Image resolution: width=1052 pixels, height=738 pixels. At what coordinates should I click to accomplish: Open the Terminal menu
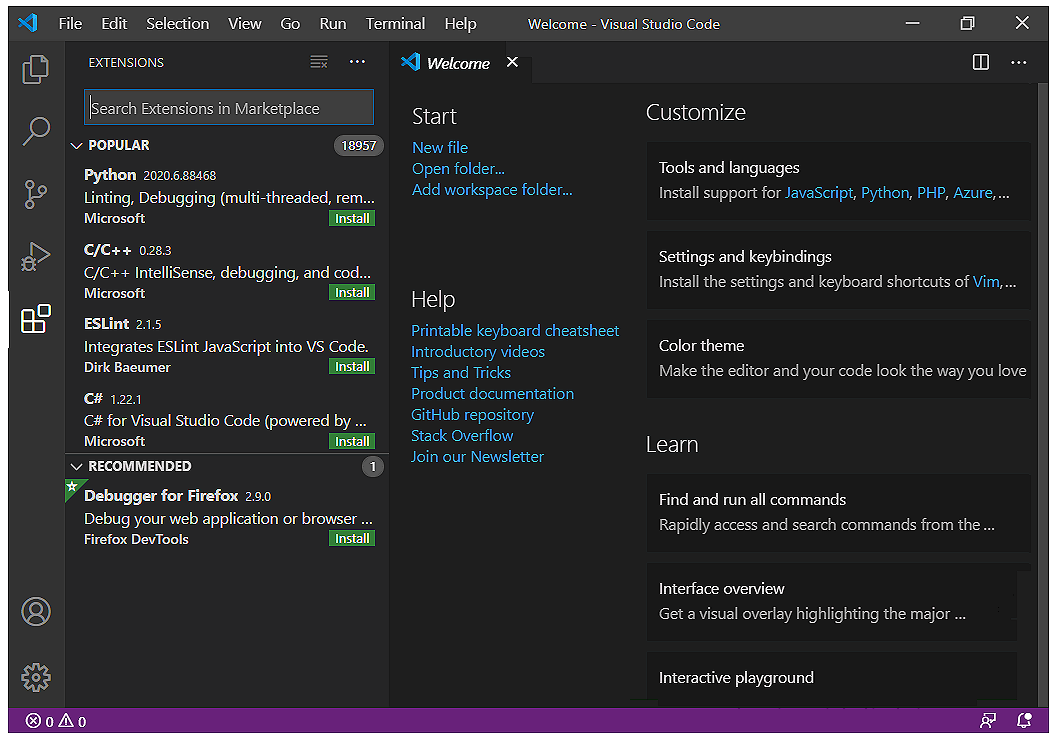tap(395, 23)
